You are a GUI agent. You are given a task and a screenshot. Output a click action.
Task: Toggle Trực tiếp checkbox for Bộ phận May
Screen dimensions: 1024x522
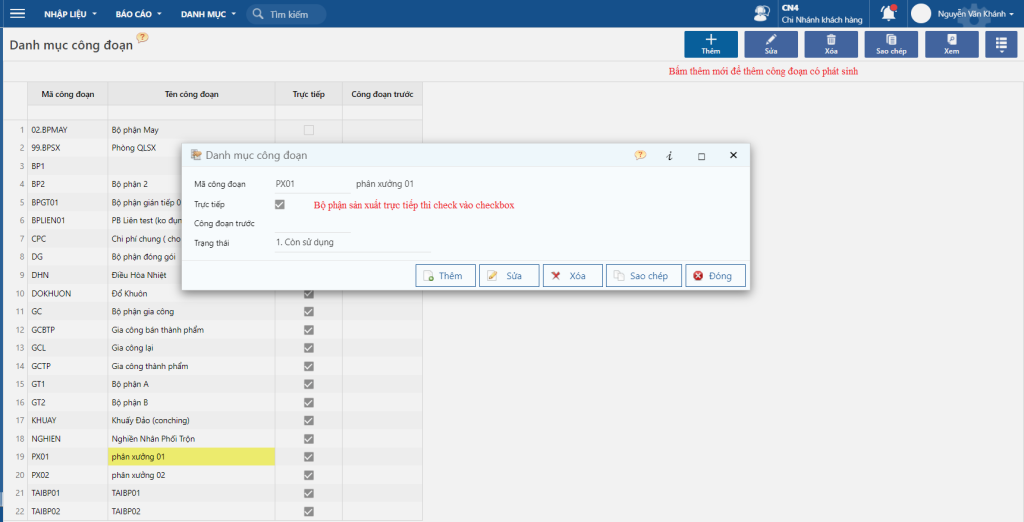tap(309, 130)
